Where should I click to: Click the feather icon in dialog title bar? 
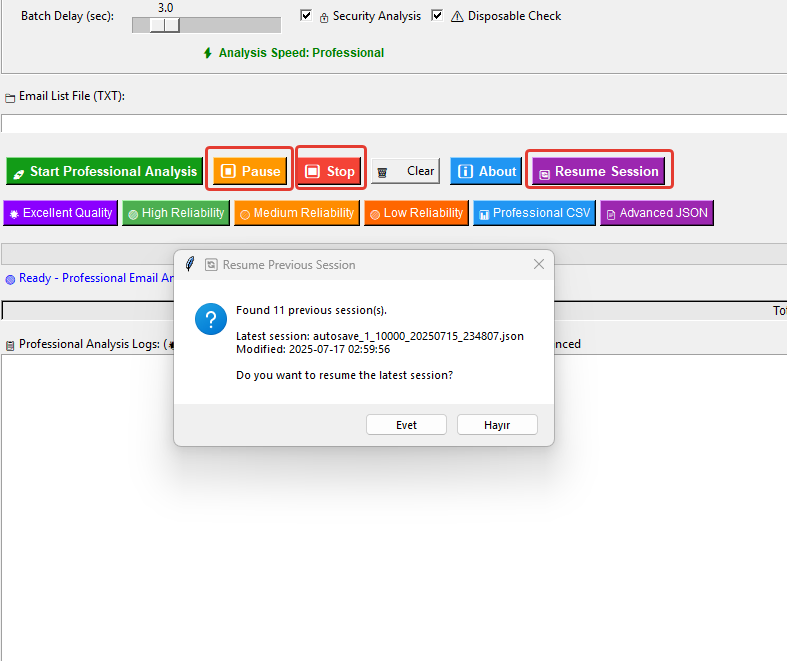(190, 265)
